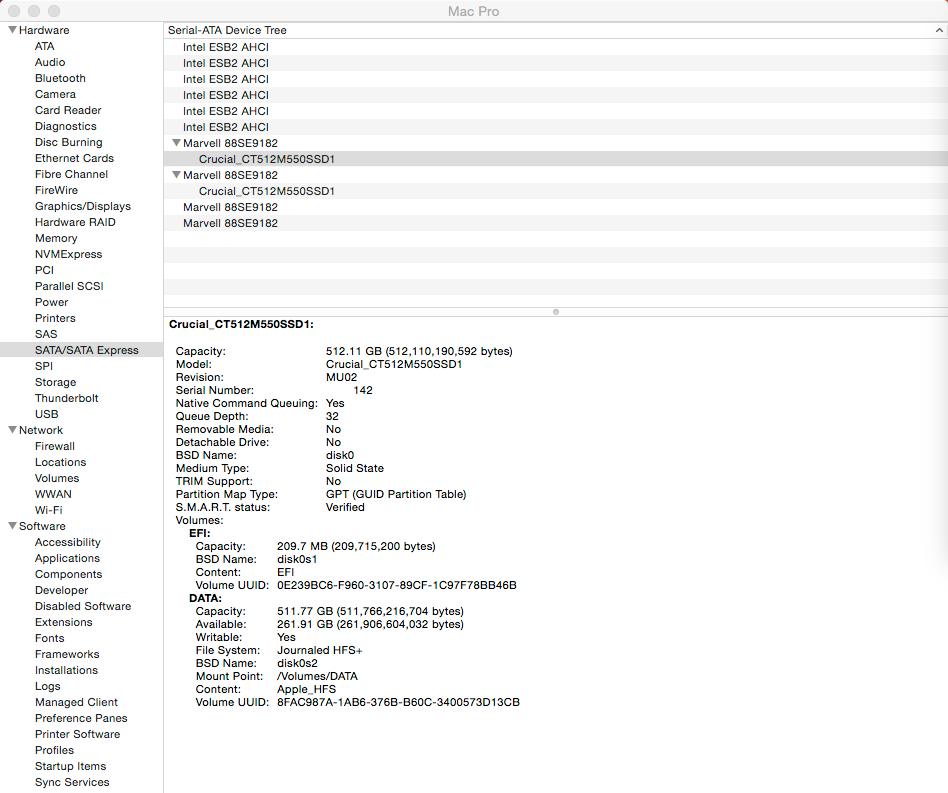The image size is (948, 793).
Task: Select Thunderbolt in the sidebar
Action: (x=67, y=398)
